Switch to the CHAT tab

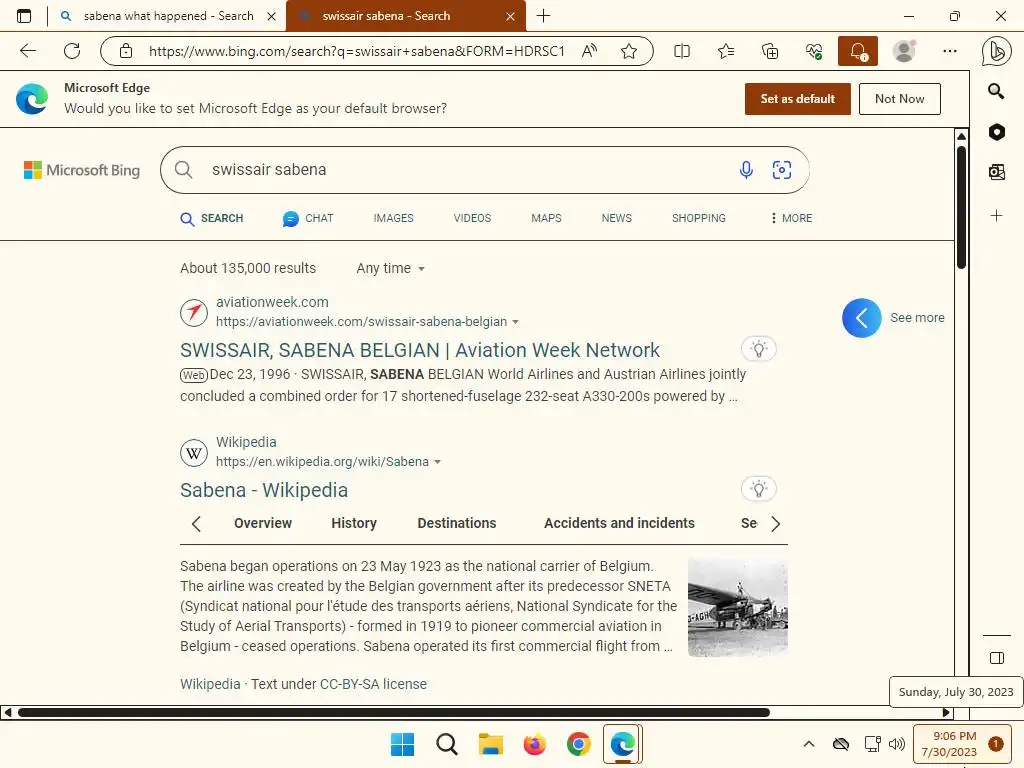[x=308, y=218]
